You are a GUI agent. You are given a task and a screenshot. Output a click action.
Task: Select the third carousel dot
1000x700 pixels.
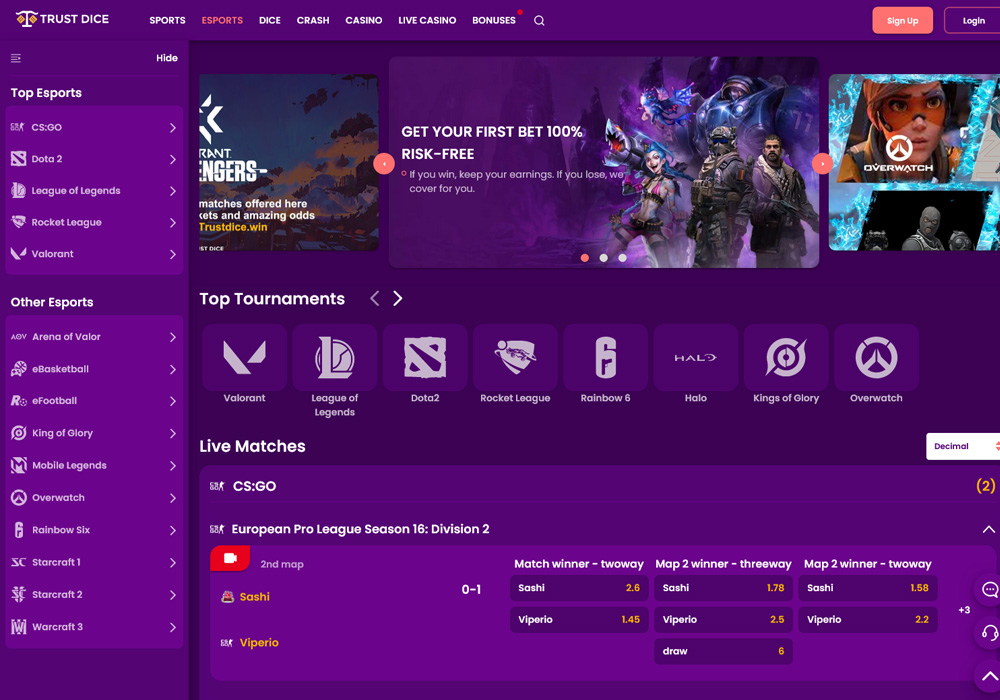click(622, 258)
